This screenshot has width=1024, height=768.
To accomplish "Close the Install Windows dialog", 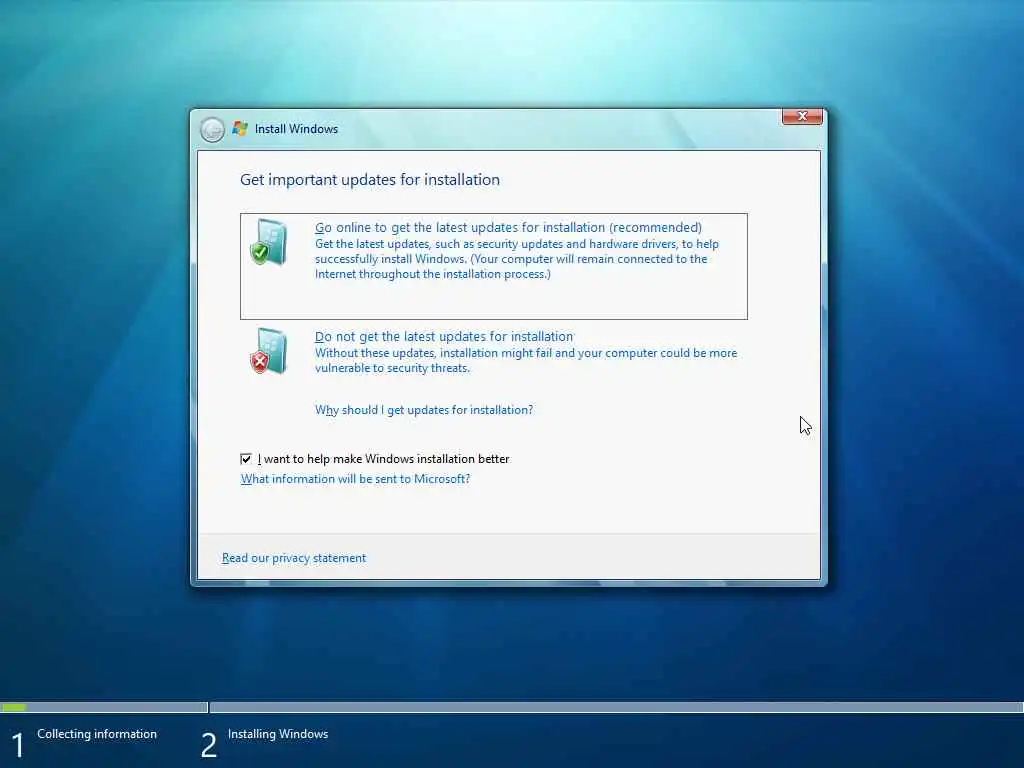I will (802, 116).
